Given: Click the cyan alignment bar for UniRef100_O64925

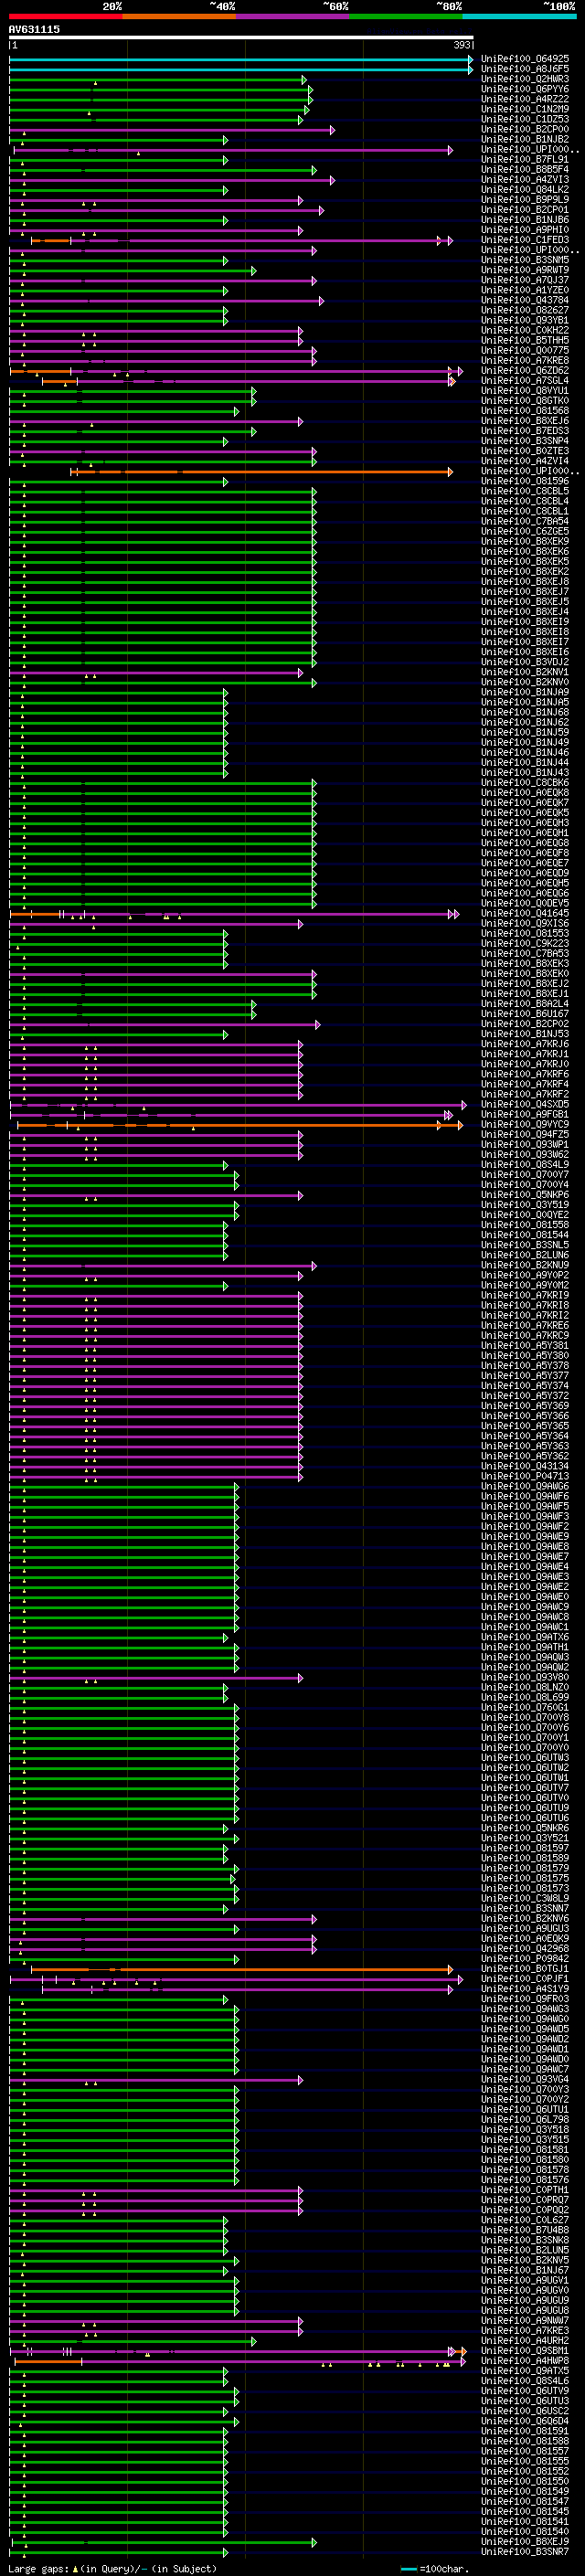Looking at the screenshot, I should (241, 59).
